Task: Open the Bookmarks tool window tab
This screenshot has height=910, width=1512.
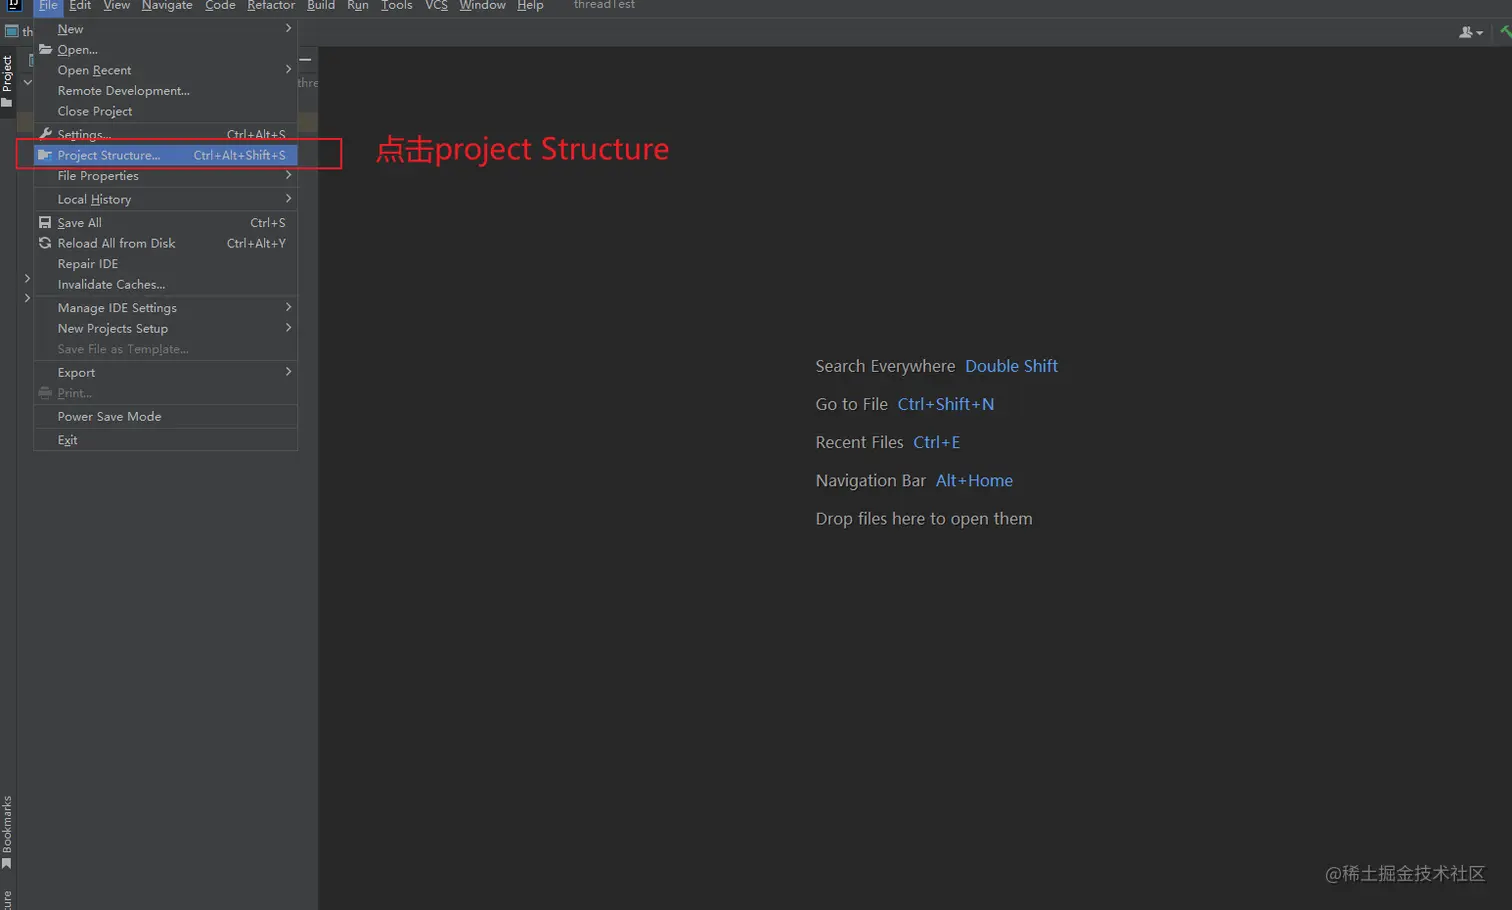Action: (x=7, y=832)
